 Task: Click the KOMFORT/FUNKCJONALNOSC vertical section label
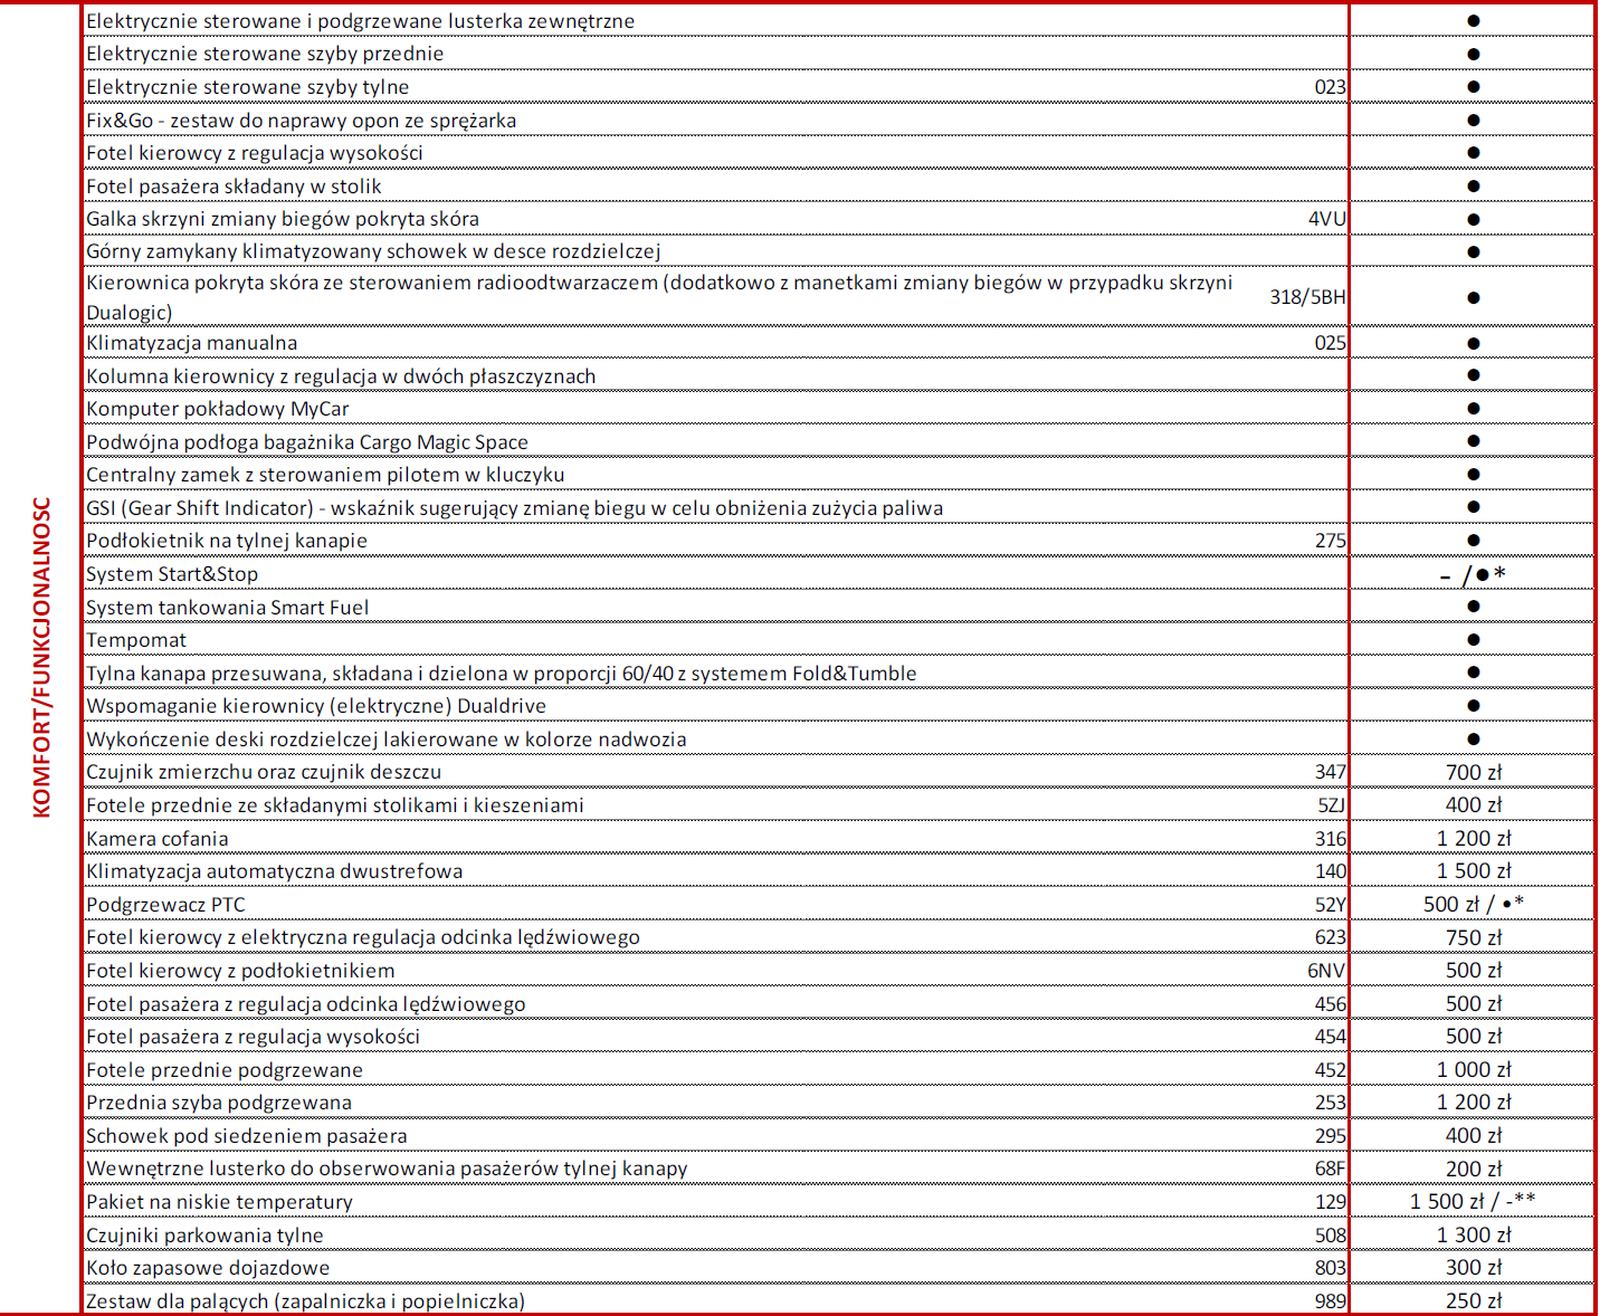pyautogui.click(x=41, y=657)
